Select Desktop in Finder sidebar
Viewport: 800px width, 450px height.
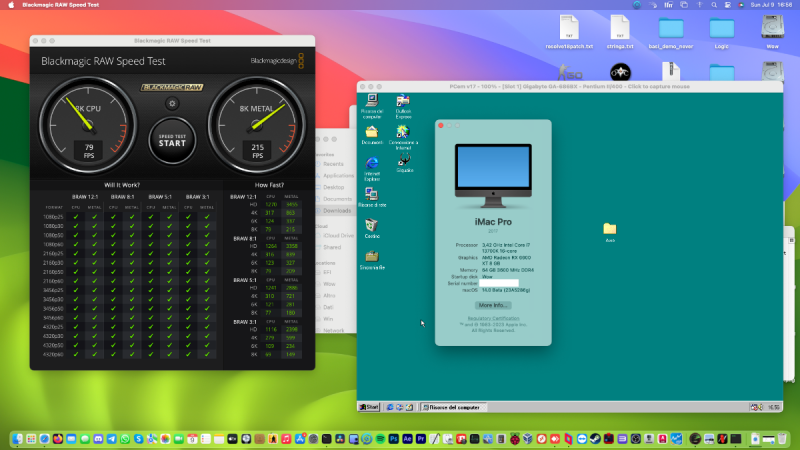pos(333,187)
